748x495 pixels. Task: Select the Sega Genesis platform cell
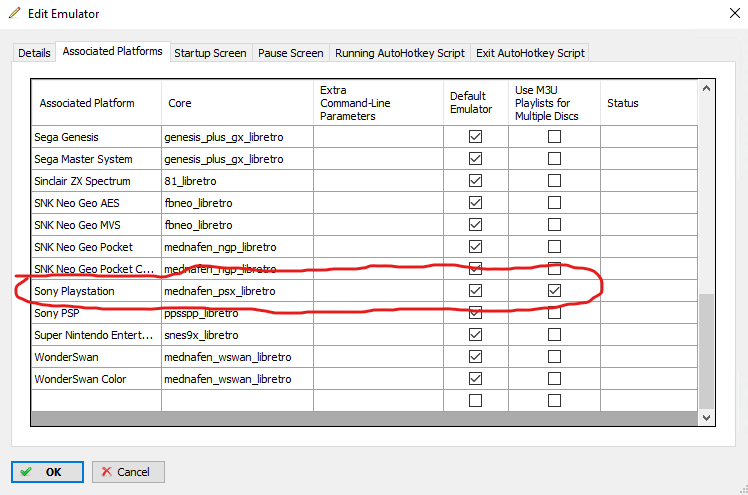(x=96, y=137)
